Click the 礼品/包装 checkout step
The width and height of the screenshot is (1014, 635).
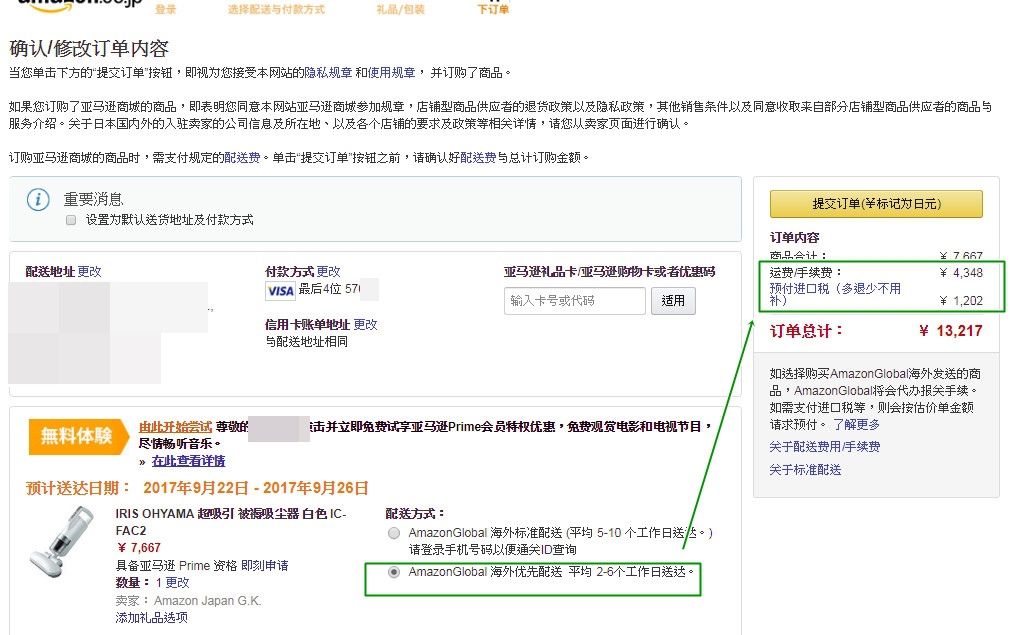(401, 10)
